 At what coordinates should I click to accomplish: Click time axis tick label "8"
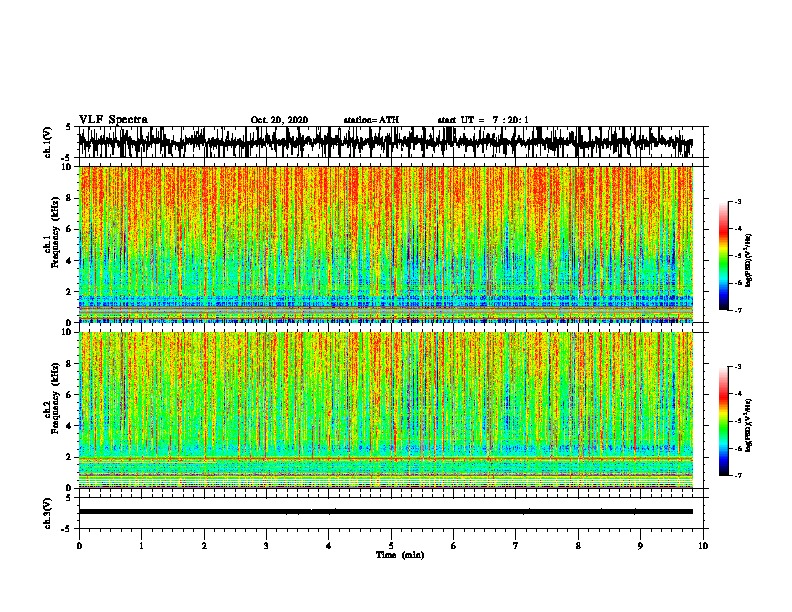point(578,546)
